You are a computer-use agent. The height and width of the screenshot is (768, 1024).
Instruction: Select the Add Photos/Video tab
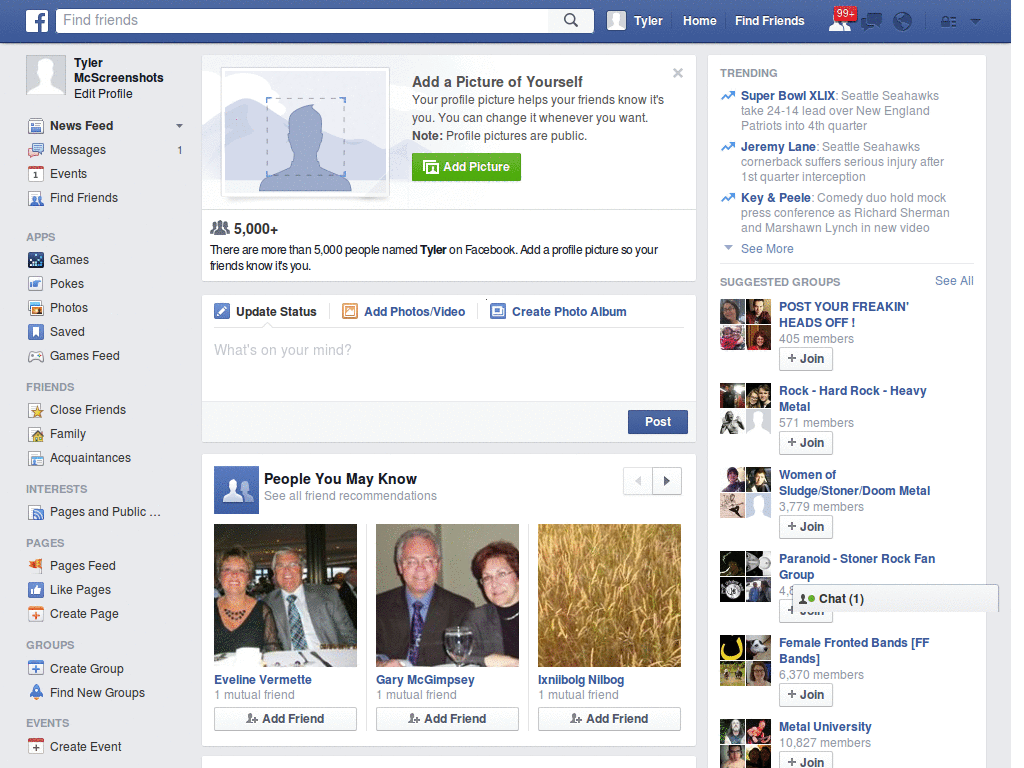tap(404, 312)
